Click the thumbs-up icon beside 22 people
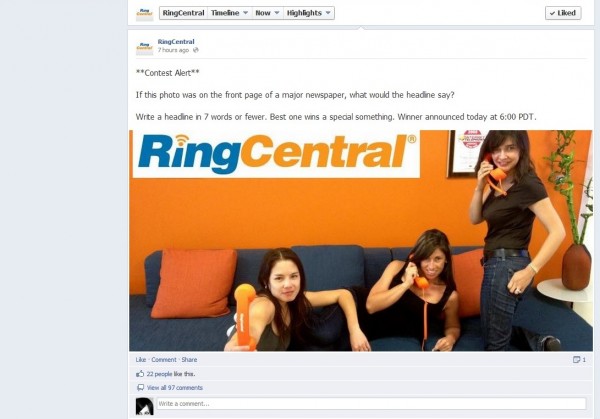This screenshot has width=600, height=419. pos(140,374)
